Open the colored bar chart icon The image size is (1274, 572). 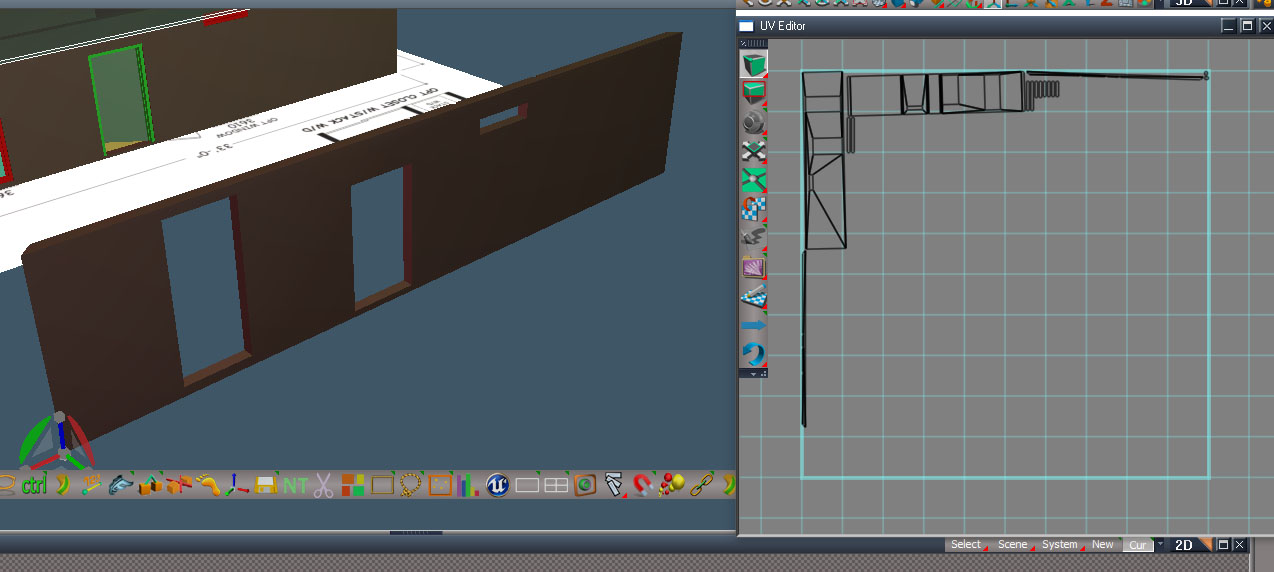point(467,485)
